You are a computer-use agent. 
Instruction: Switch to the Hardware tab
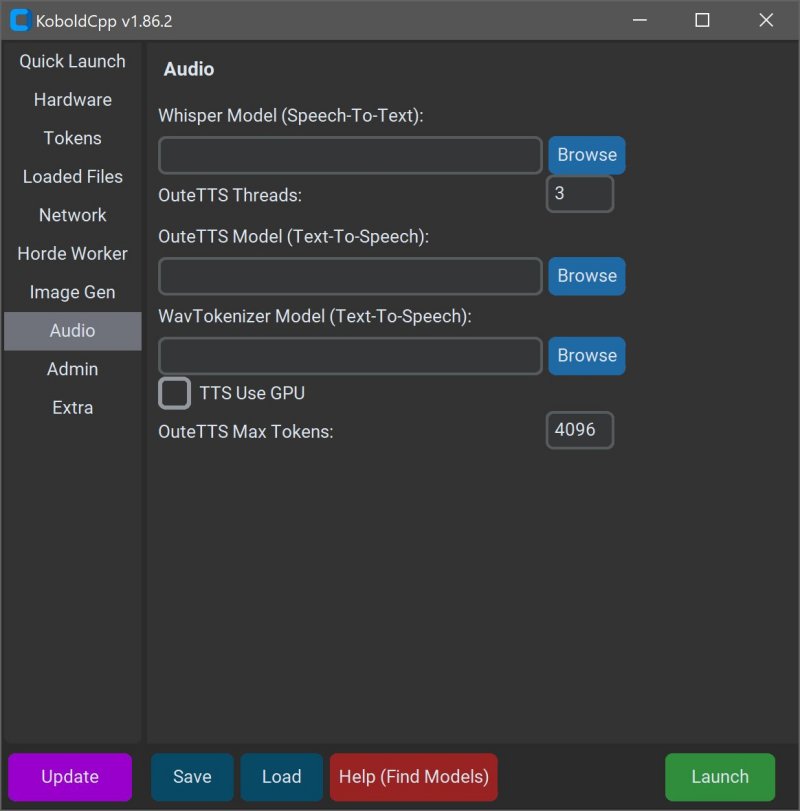[x=73, y=100]
